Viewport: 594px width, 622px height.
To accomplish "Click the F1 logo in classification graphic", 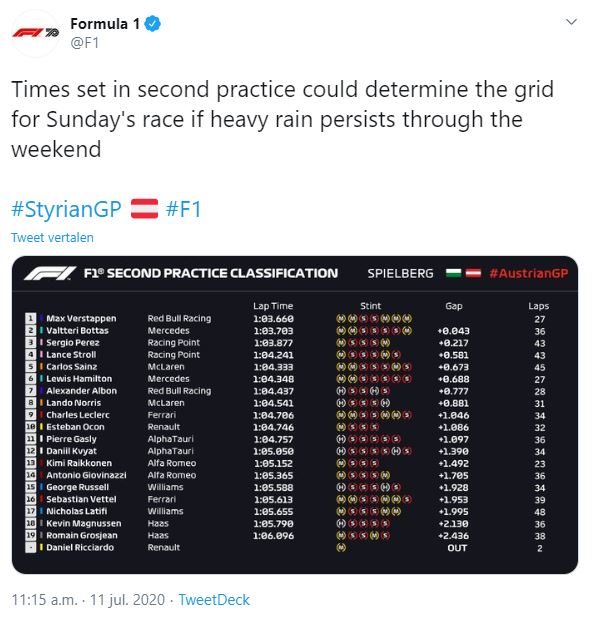I will click(x=50, y=274).
